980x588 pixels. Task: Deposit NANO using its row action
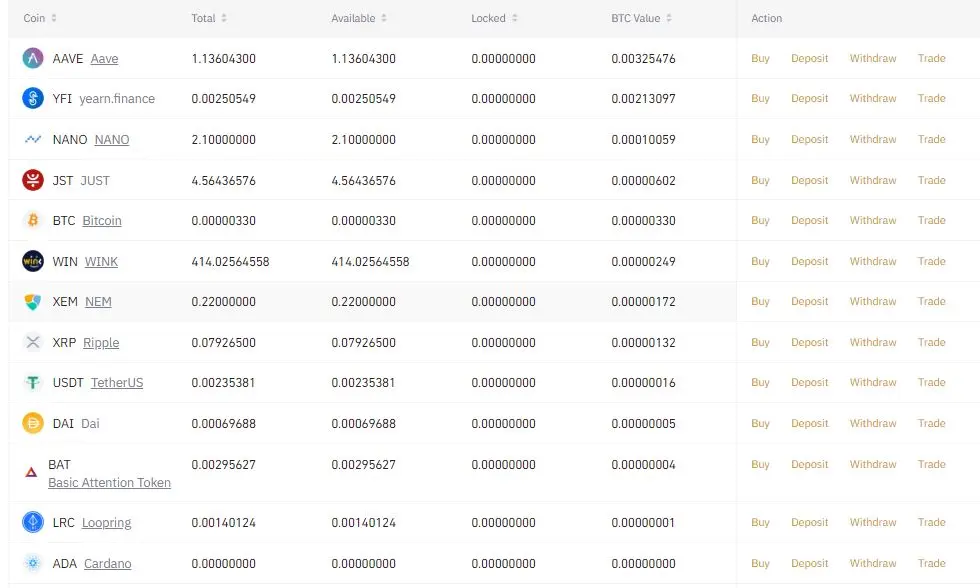809,139
